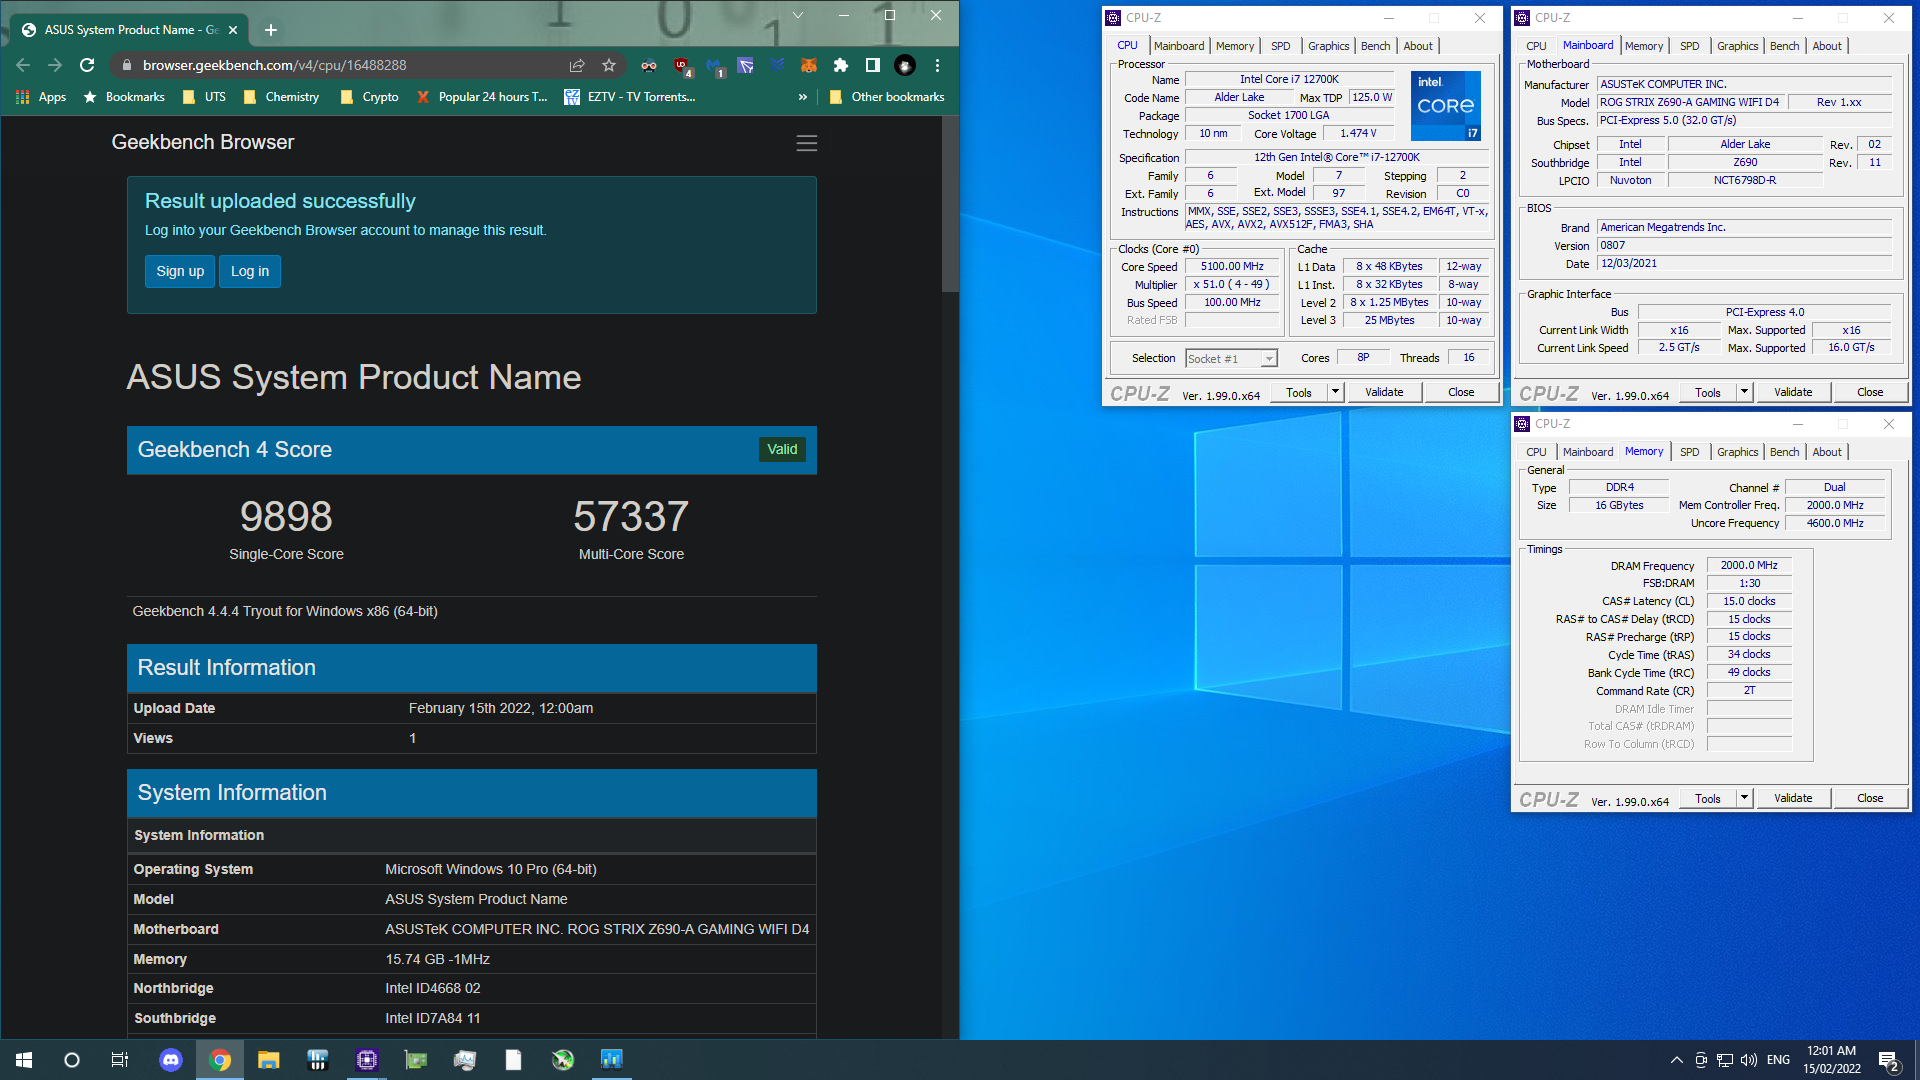Go back in Chrome history
The width and height of the screenshot is (1920, 1080).
23,65
